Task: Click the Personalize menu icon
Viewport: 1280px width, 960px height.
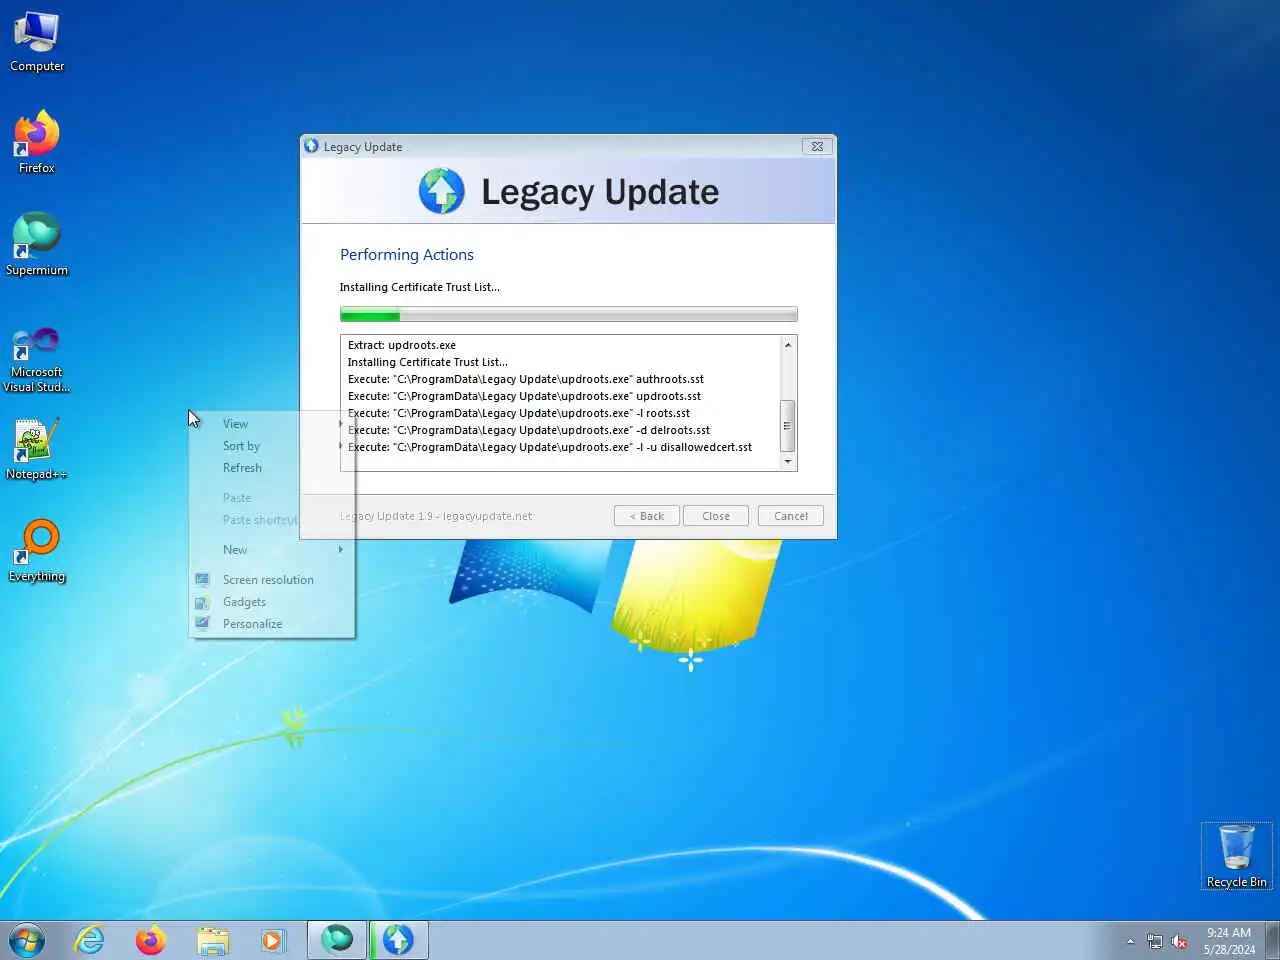Action: coord(202,623)
